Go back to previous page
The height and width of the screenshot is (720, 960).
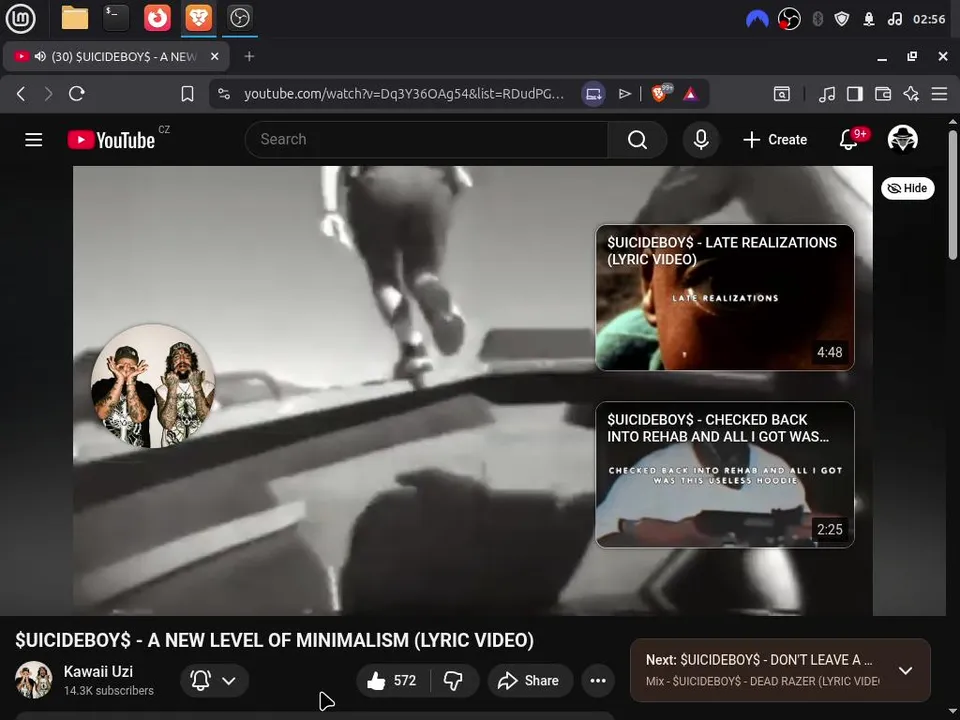pyautogui.click(x=21, y=94)
